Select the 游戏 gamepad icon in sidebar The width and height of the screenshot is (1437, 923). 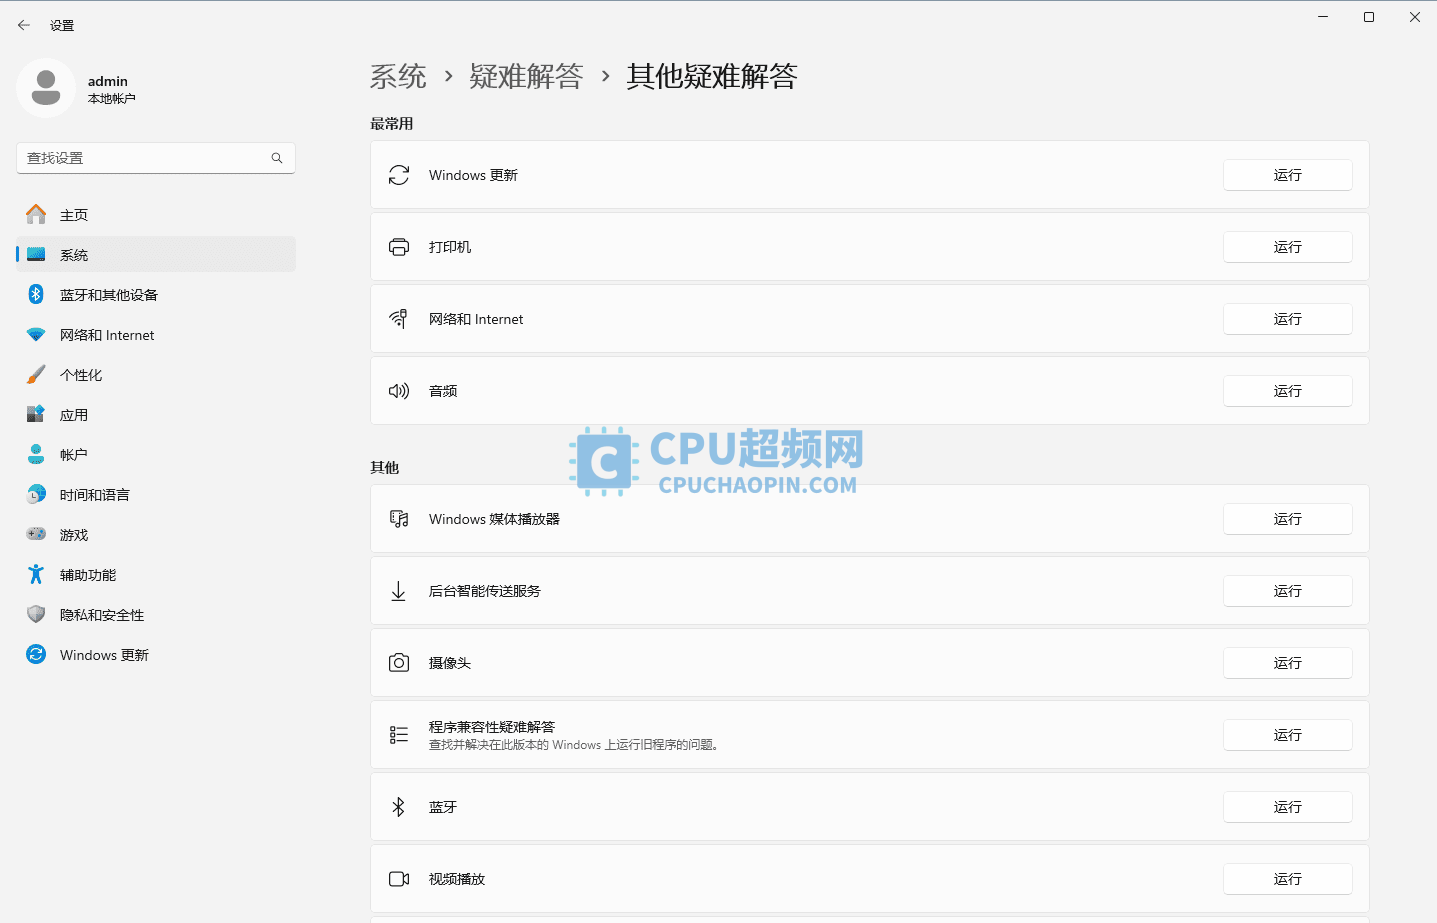tap(35, 534)
